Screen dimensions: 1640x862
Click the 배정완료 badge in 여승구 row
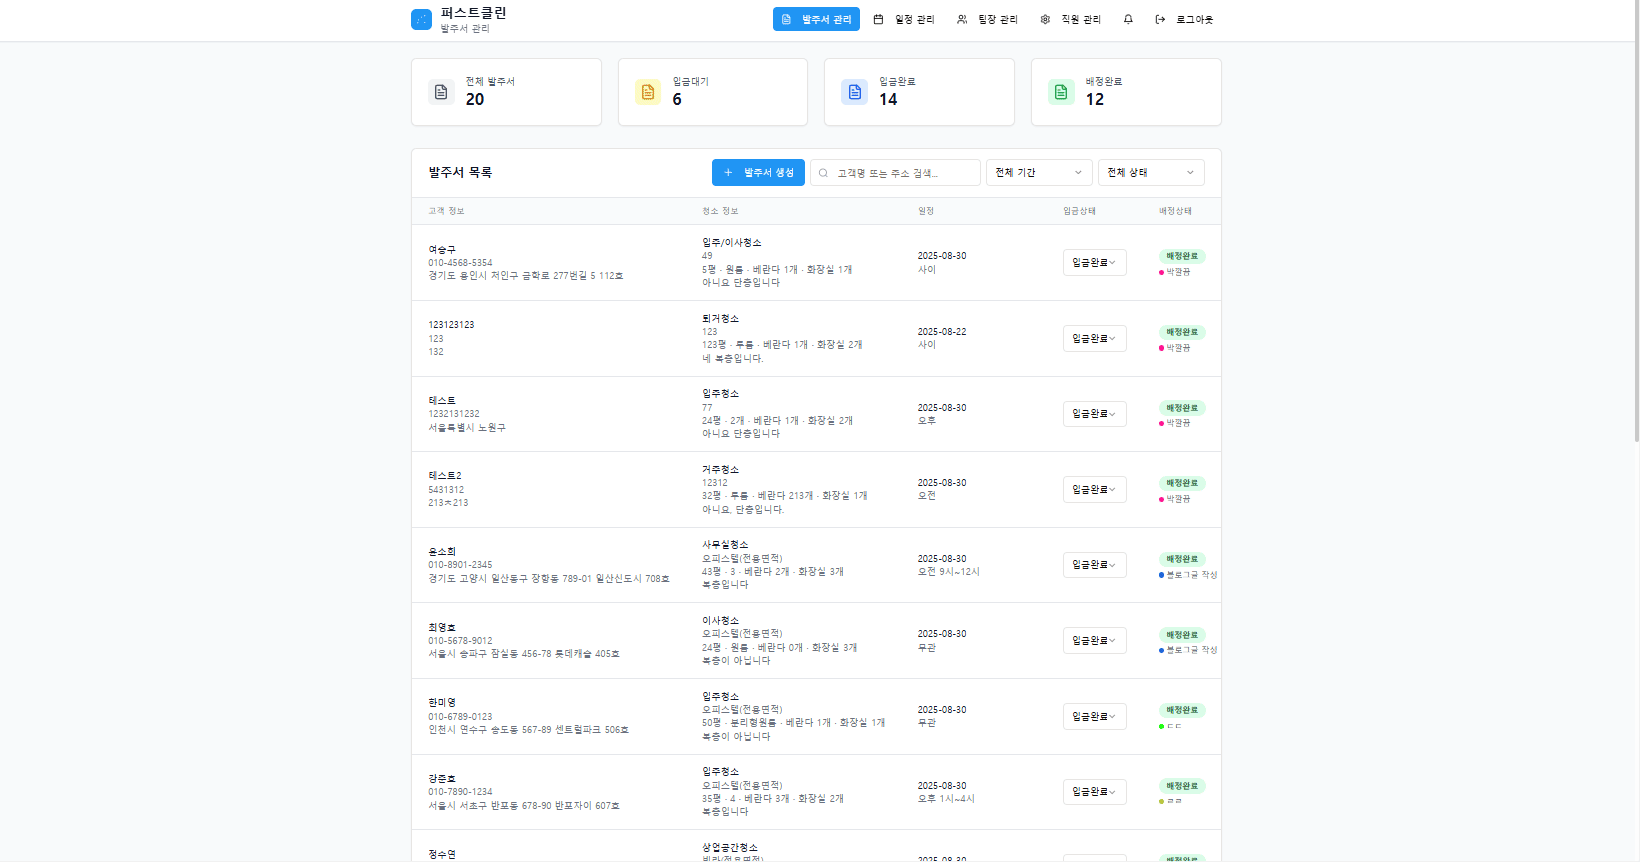(1182, 256)
